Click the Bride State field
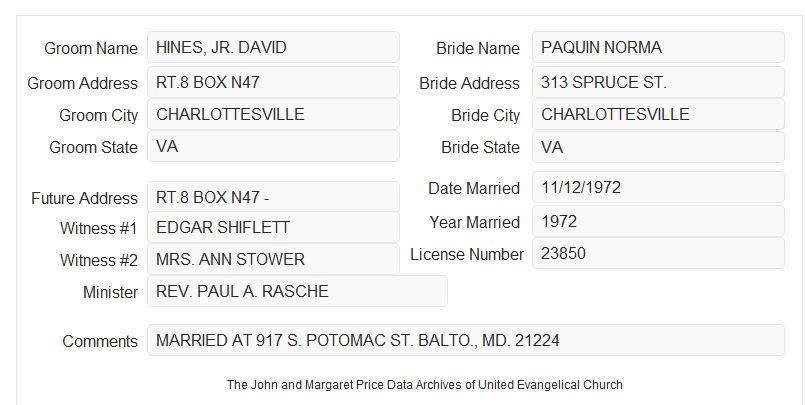The width and height of the screenshot is (805, 405). (x=658, y=147)
